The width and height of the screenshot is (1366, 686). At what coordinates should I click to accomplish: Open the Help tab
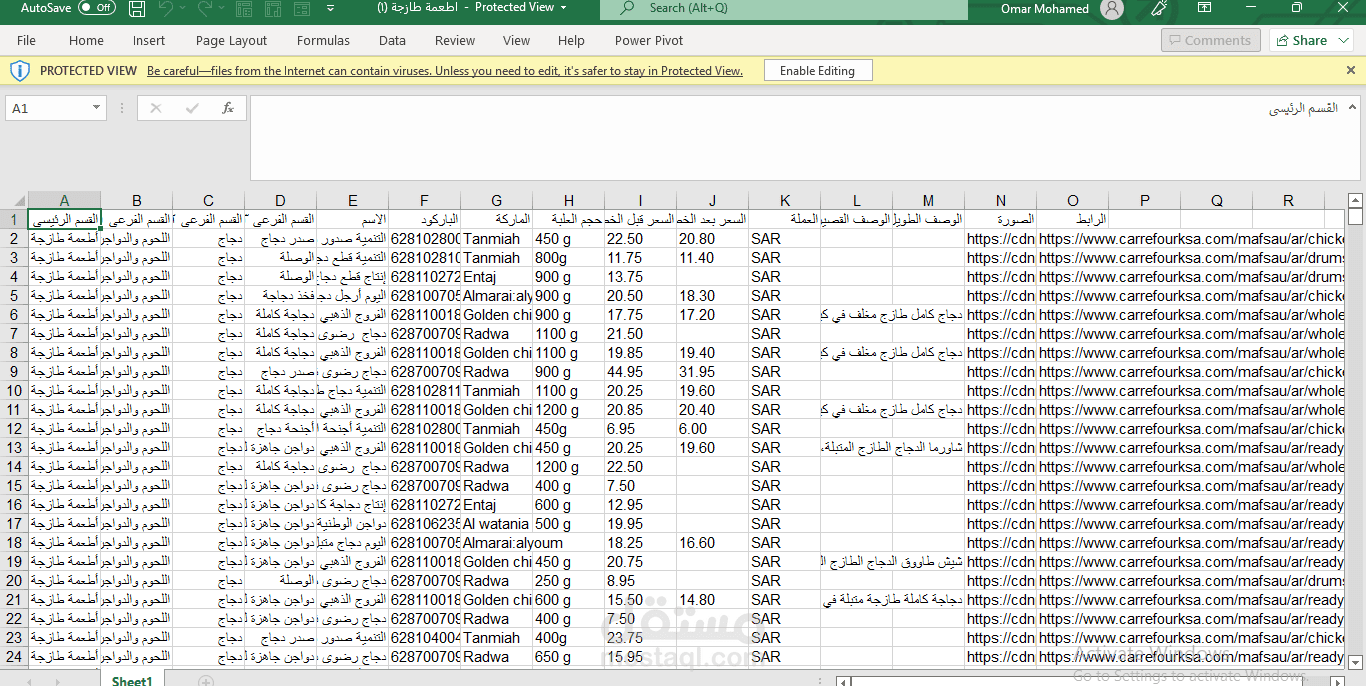tap(571, 41)
